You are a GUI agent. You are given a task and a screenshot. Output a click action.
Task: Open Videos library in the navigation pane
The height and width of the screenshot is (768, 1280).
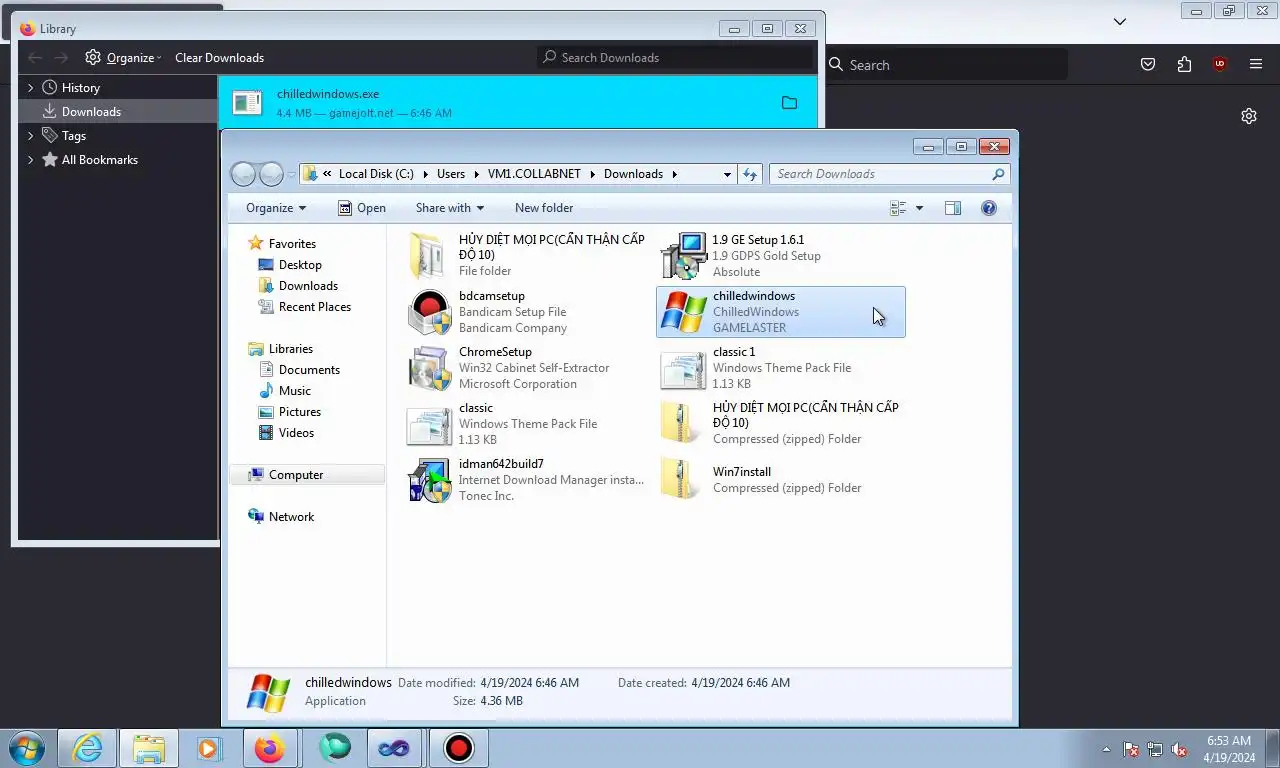coord(296,433)
